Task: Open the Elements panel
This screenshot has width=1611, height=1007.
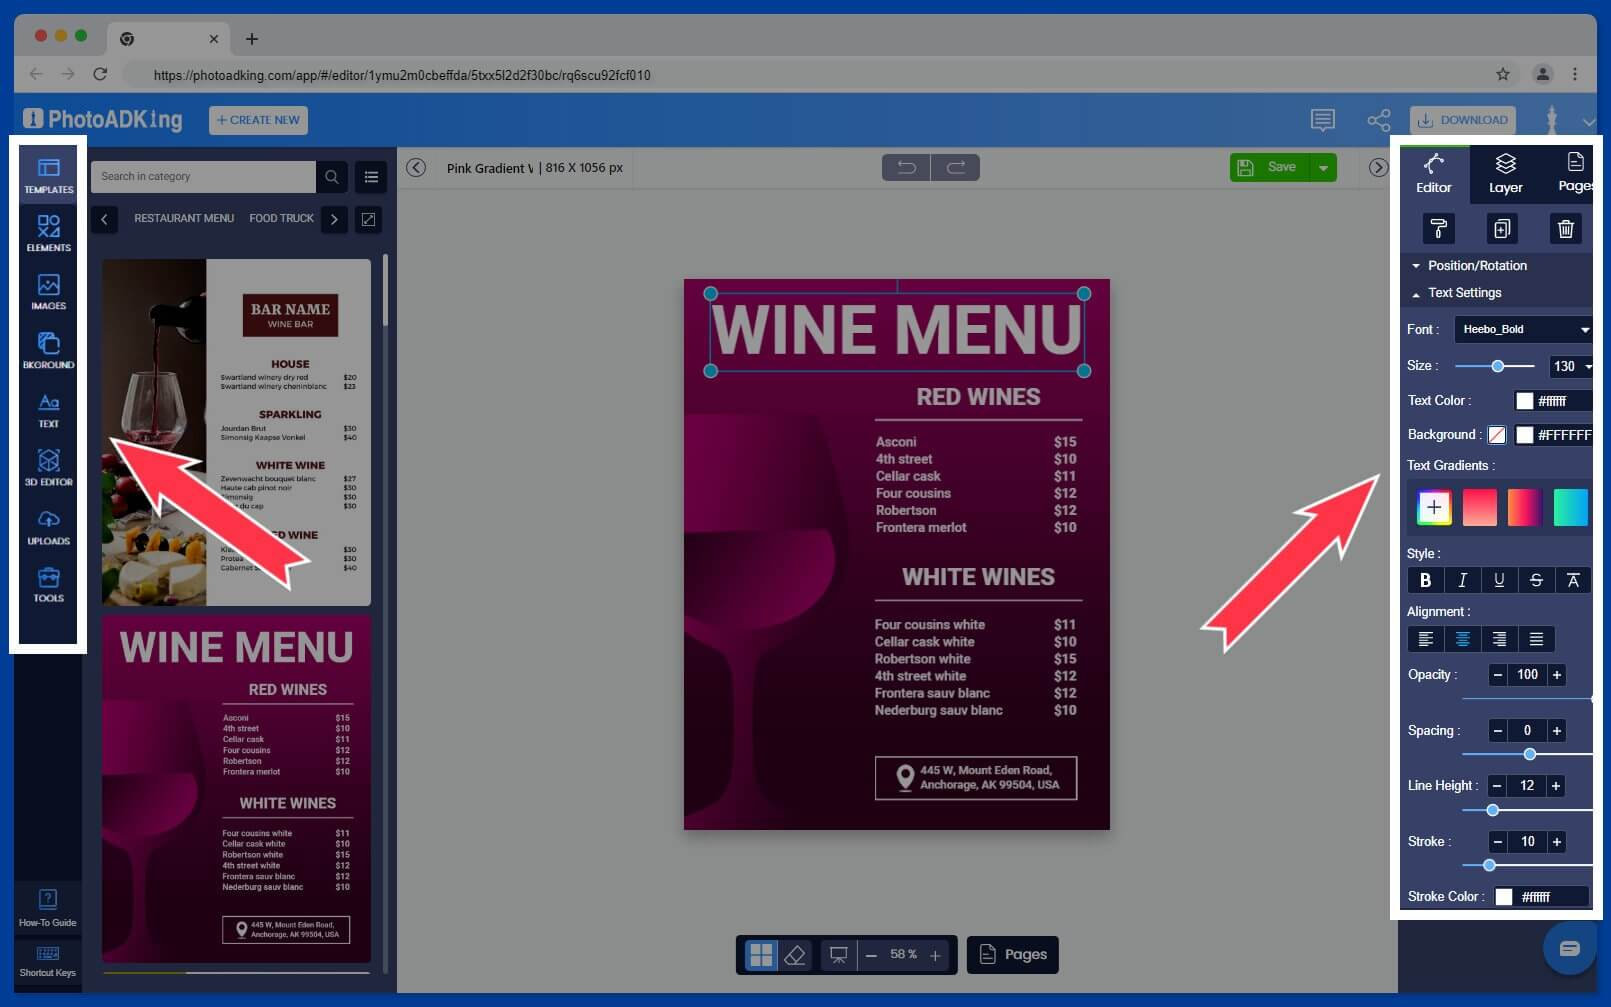Action: [47, 231]
